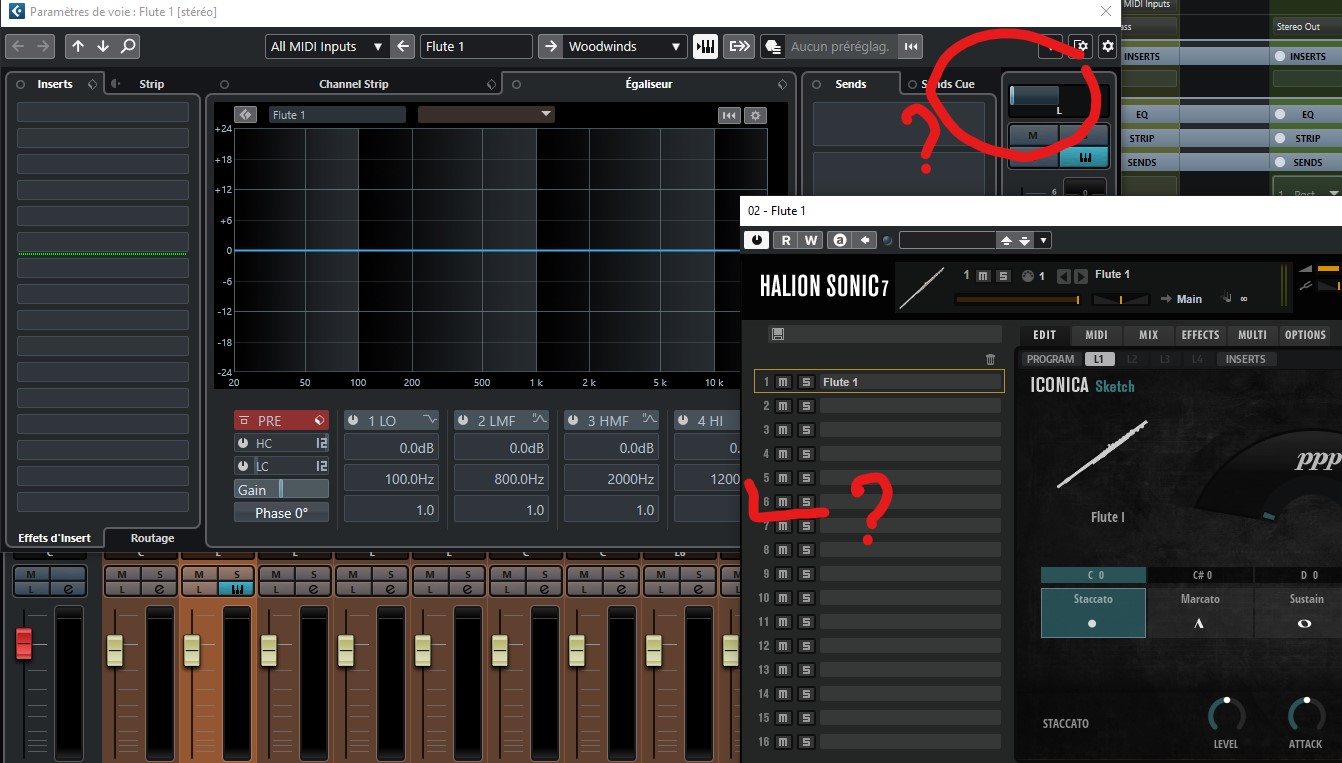Mute HALion slot 8
The width and height of the screenshot is (1342, 763).
pos(783,550)
